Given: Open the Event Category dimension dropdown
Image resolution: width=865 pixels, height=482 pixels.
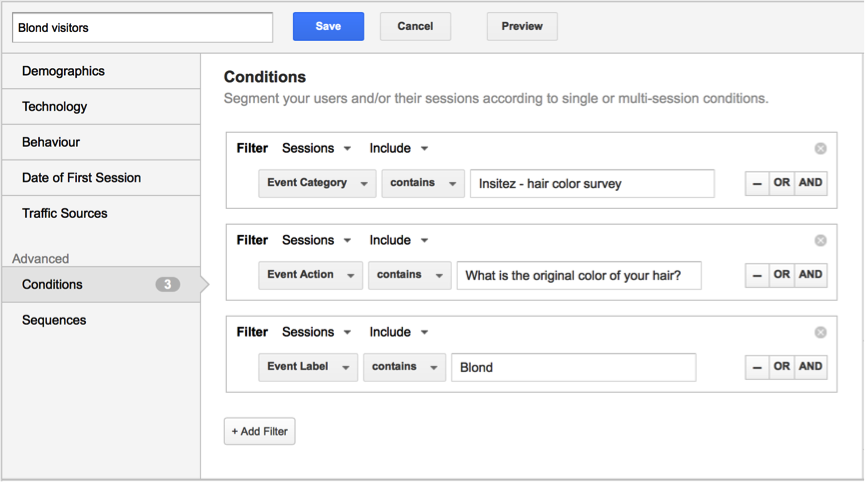Looking at the screenshot, I should [317, 183].
